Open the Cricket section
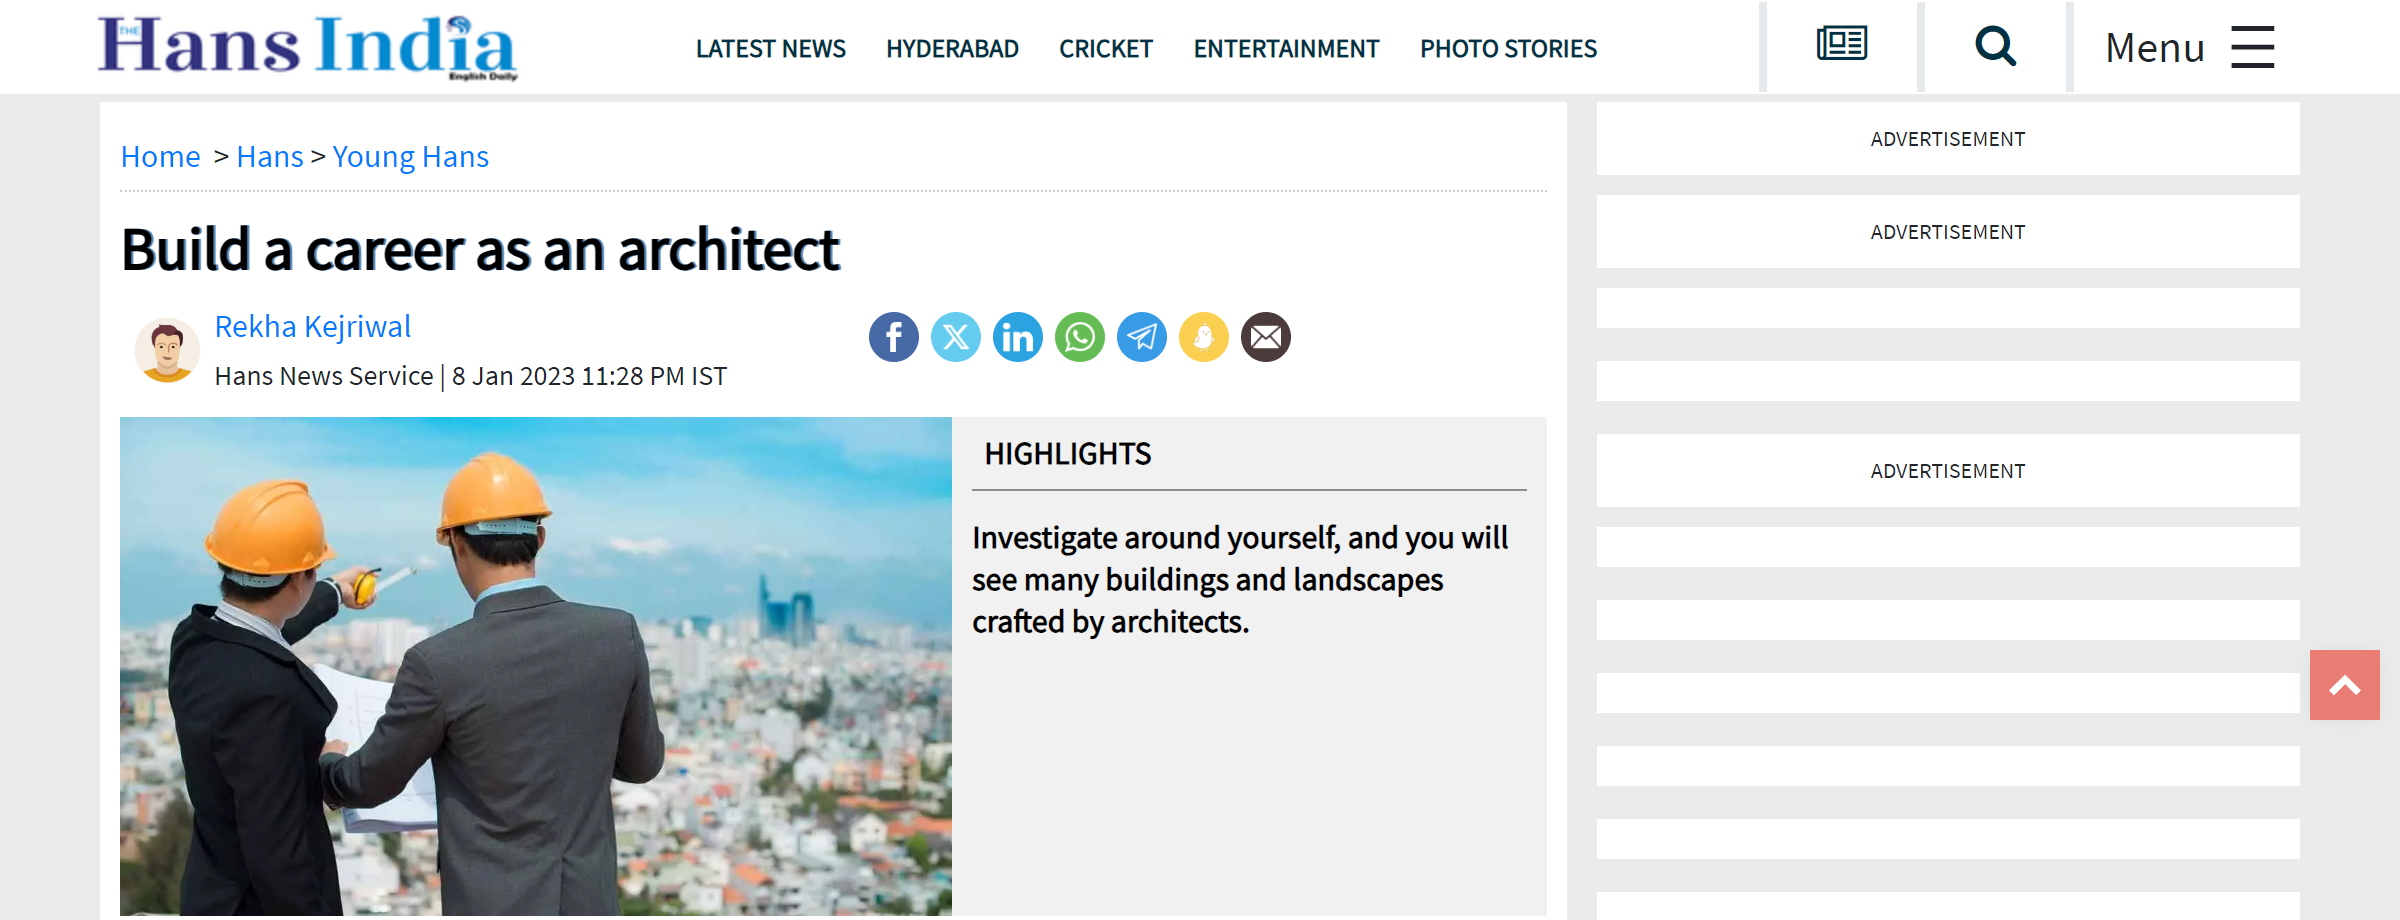2400x920 pixels. [x=1106, y=49]
